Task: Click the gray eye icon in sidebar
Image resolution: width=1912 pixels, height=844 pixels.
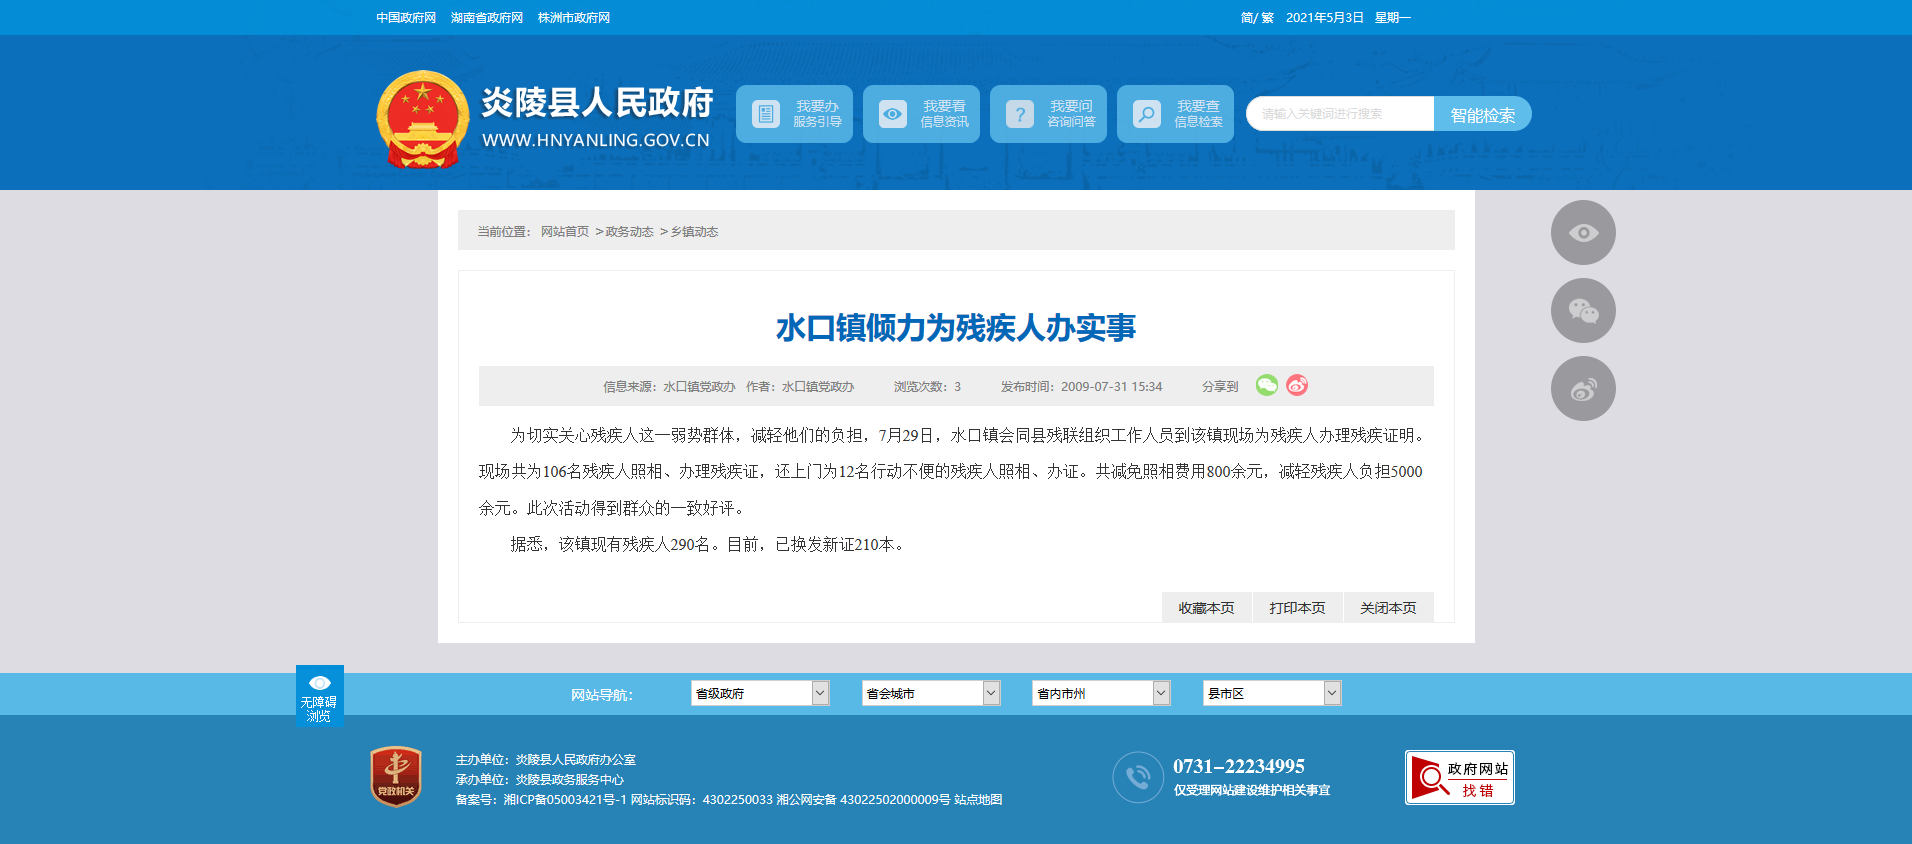Action: pos(1583,233)
